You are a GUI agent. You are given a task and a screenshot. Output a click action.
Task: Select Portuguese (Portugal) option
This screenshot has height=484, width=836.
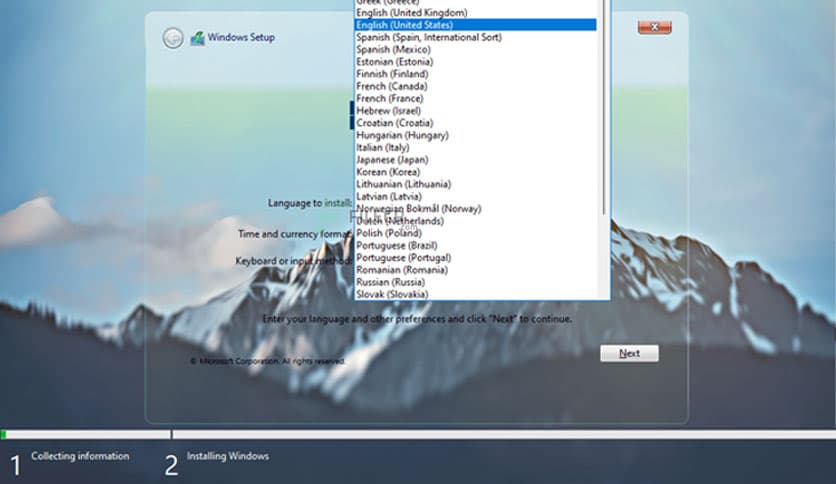pos(476,257)
